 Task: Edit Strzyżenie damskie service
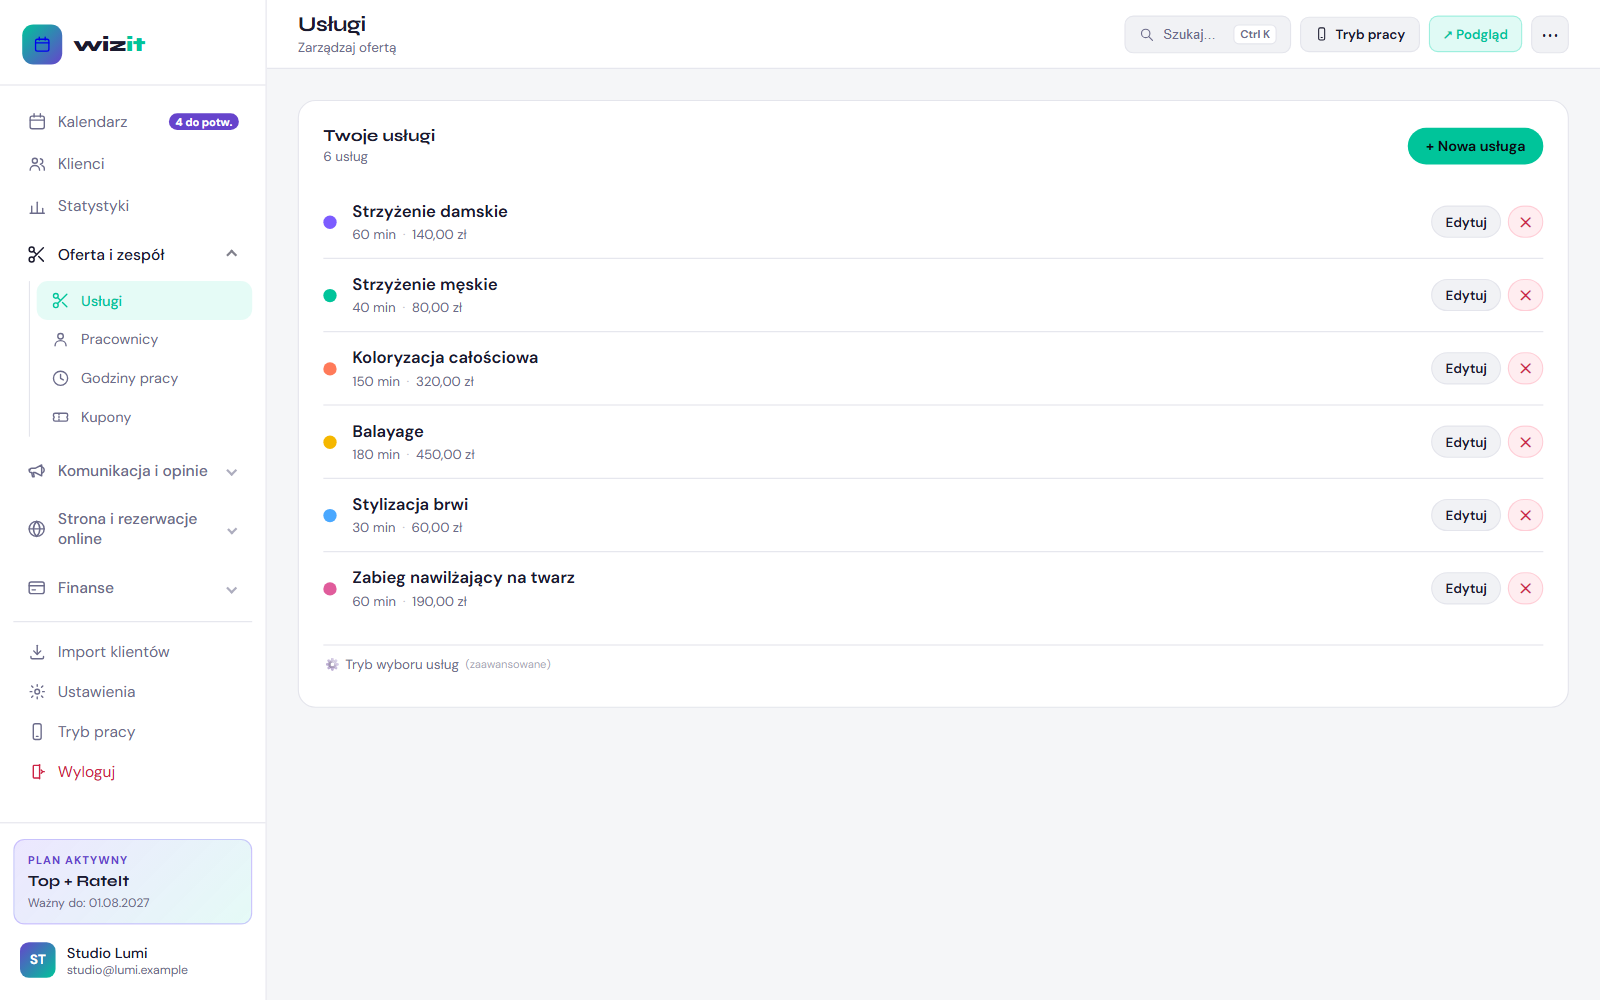pos(1466,222)
